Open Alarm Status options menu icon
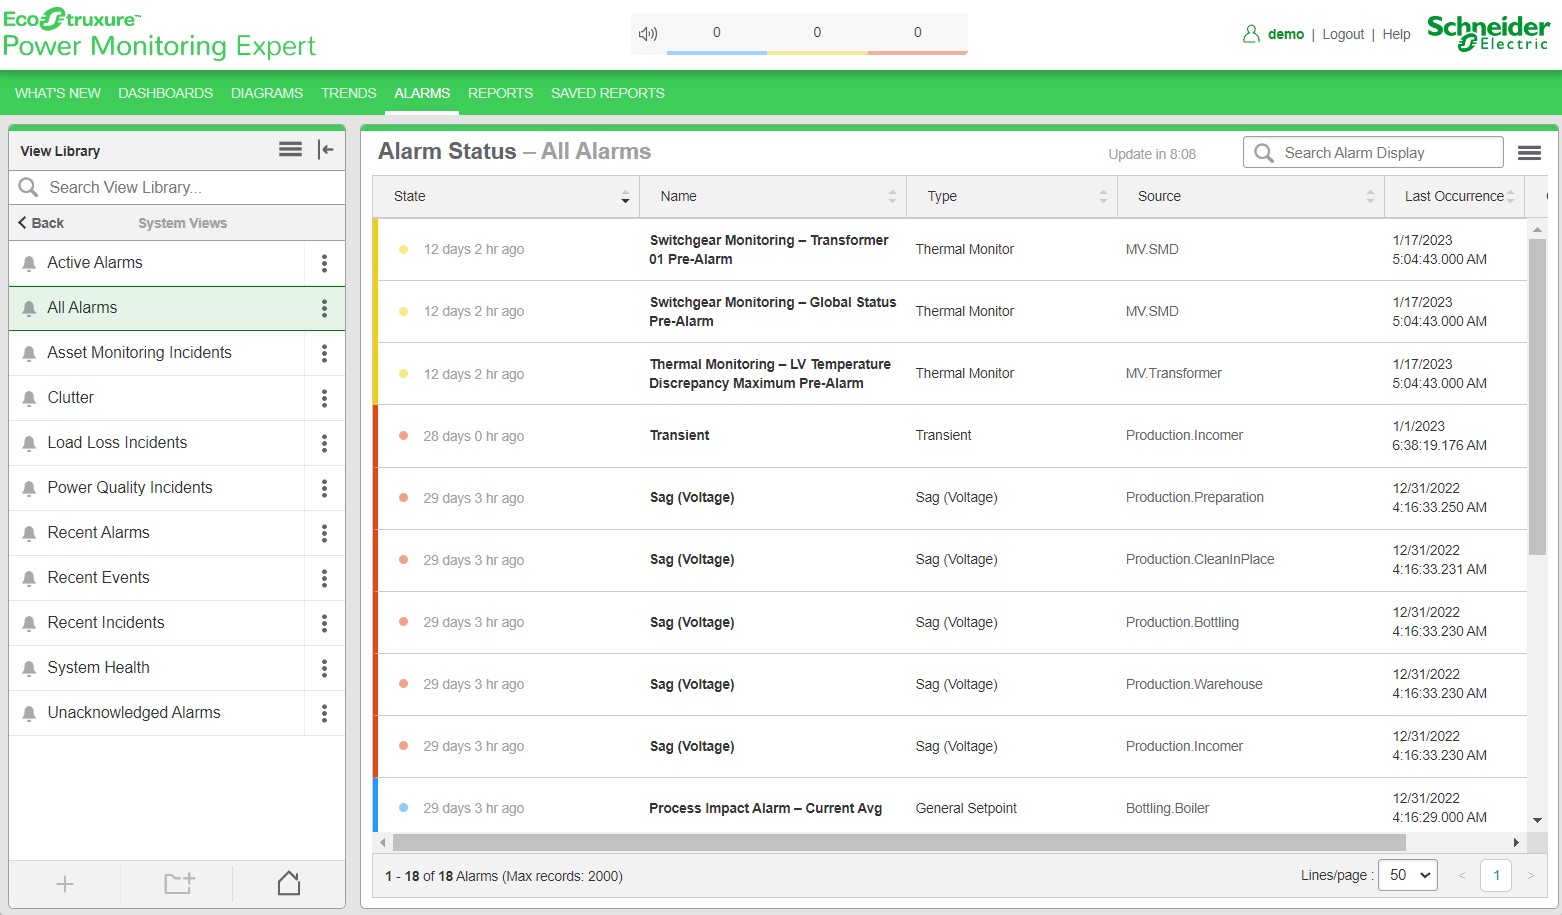This screenshot has height=915, width=1562. pos(1528,153)
